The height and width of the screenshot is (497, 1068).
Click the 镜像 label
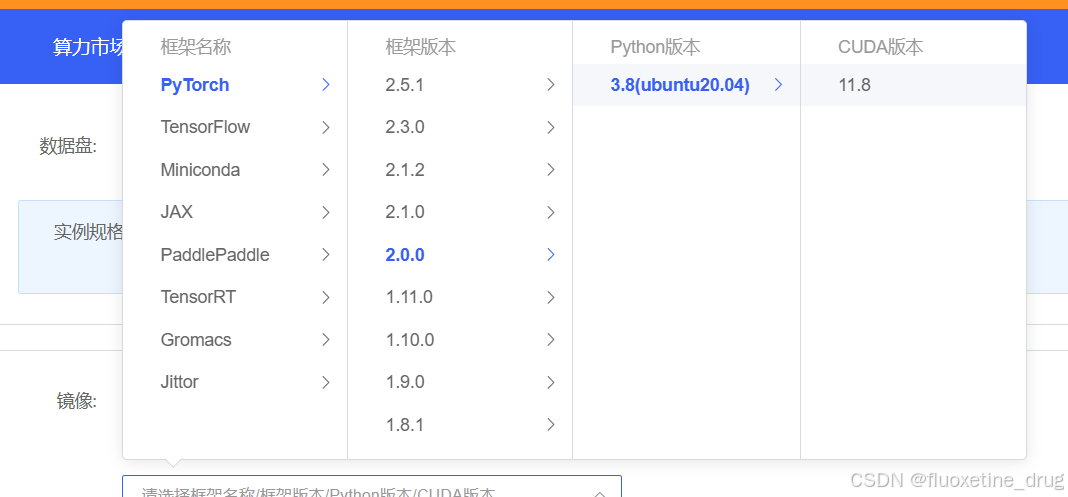pyautogui.click(x=77, y=402)
